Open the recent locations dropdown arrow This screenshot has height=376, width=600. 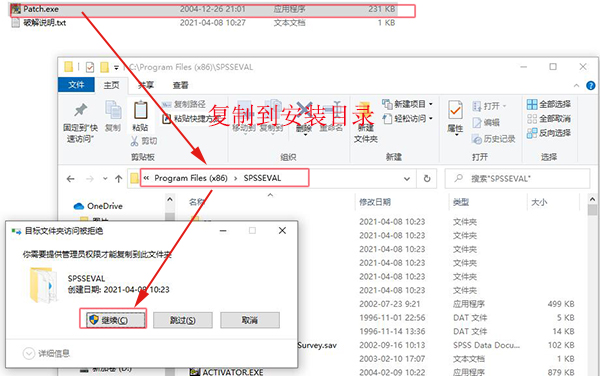(x=105, y=179)
